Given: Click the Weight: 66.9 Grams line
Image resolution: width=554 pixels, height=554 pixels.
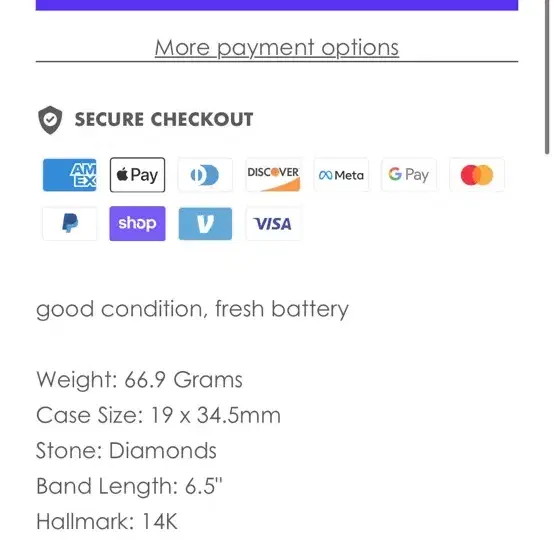Looking at the screenshot, I should [x=140, y=379].
